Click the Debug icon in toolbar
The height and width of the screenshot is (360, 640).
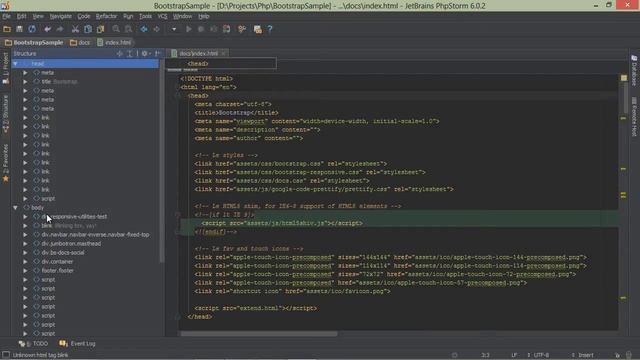[201, 29]
